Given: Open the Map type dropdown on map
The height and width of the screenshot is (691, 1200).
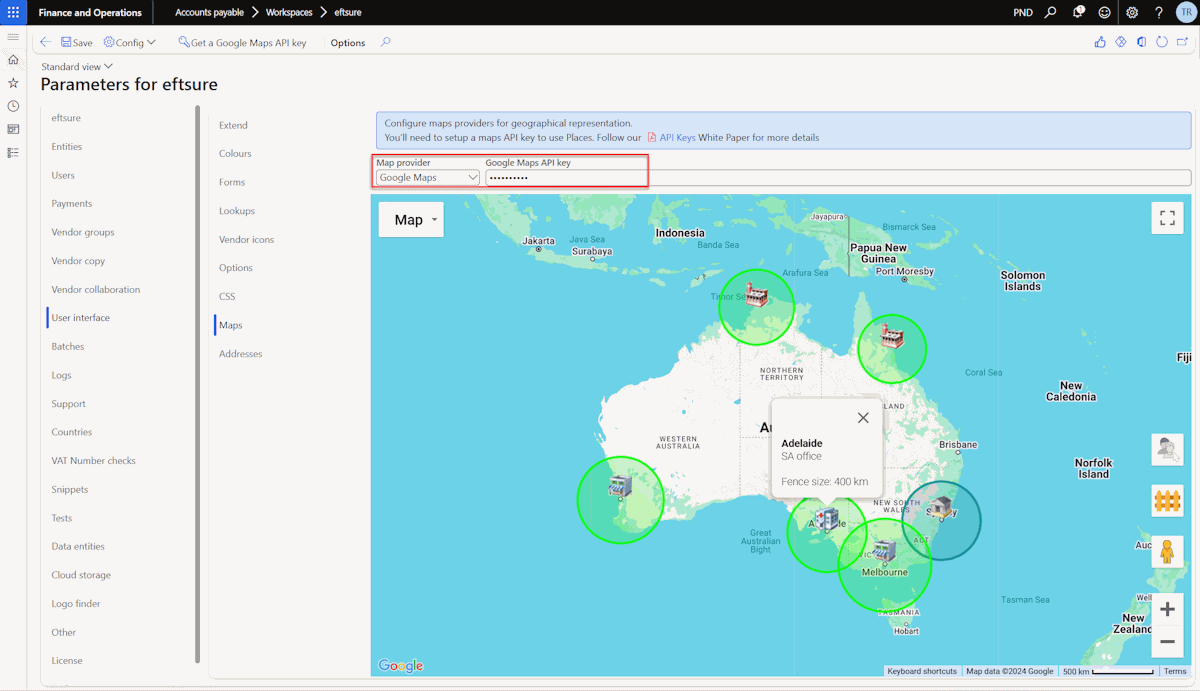Looking at the screenshot, I should click(x=411, y=220).
